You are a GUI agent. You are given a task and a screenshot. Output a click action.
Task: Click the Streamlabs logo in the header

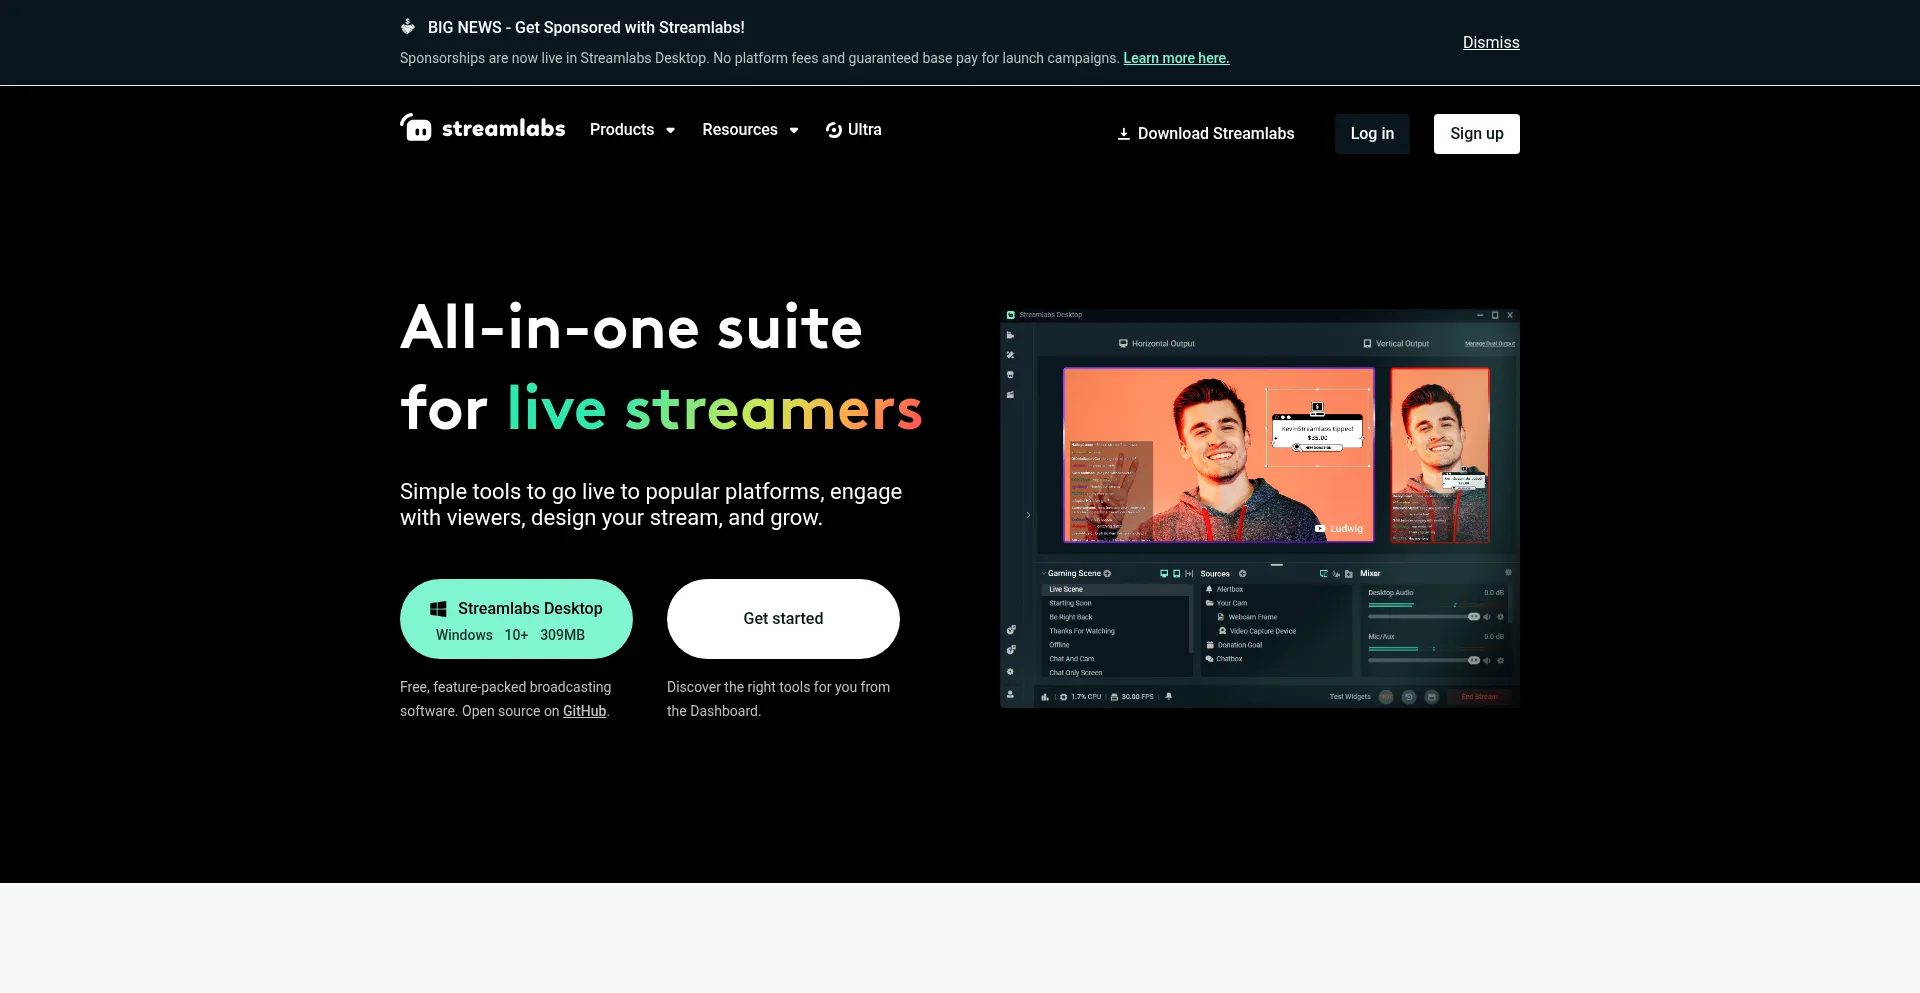point(482,129)
